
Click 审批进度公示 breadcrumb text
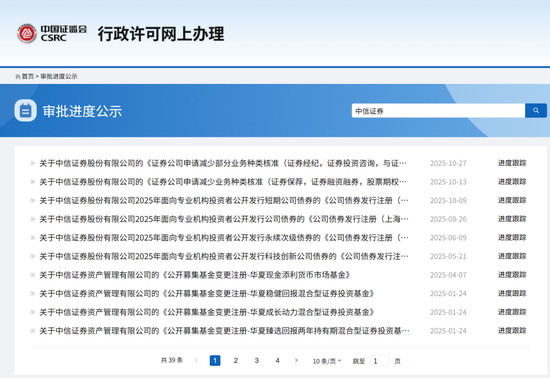point(59,76)
